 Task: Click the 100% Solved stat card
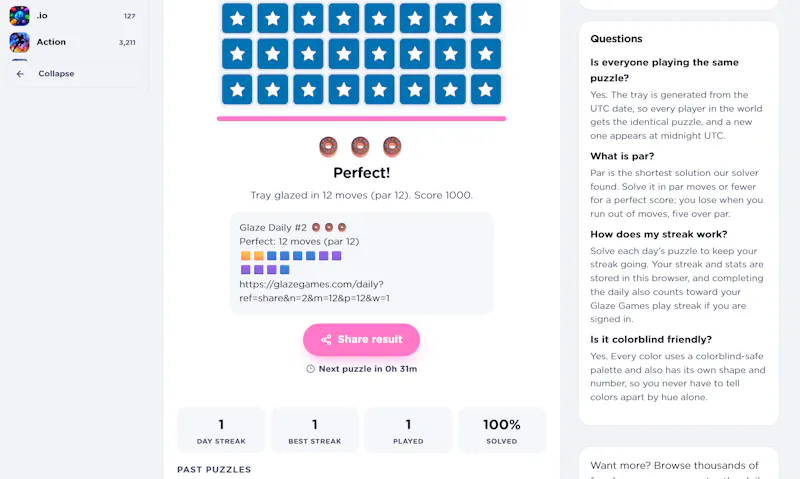[x=502, y=430]
